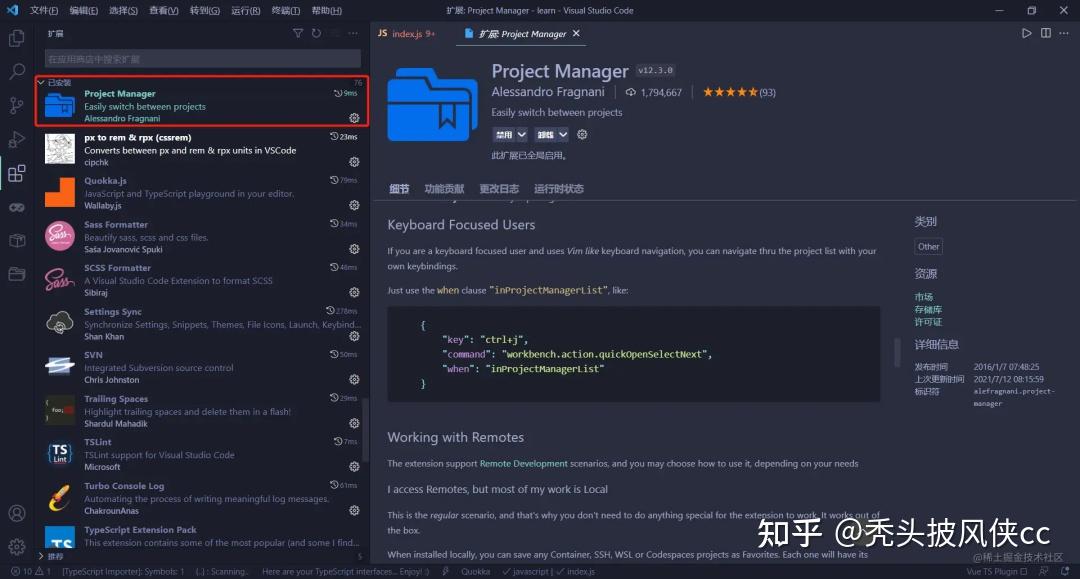
Task: Click Vue TS Plugin status bar entry
Action: [996, 571]
